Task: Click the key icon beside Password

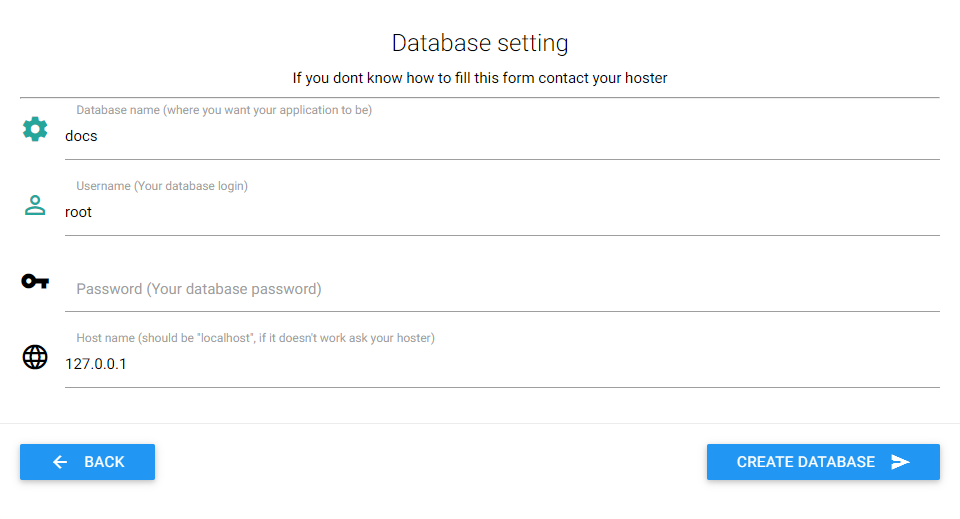Action: pos(35,281)
